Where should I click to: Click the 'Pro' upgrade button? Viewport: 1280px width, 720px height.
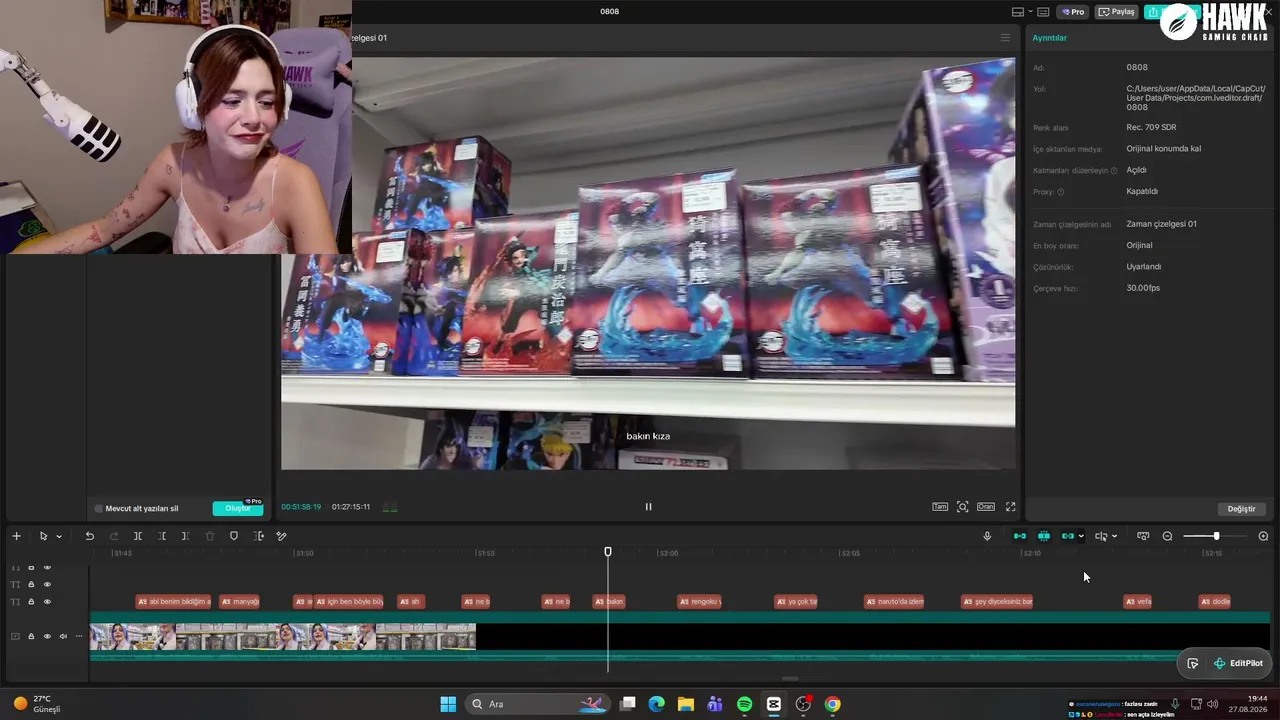pos(1074,12)
